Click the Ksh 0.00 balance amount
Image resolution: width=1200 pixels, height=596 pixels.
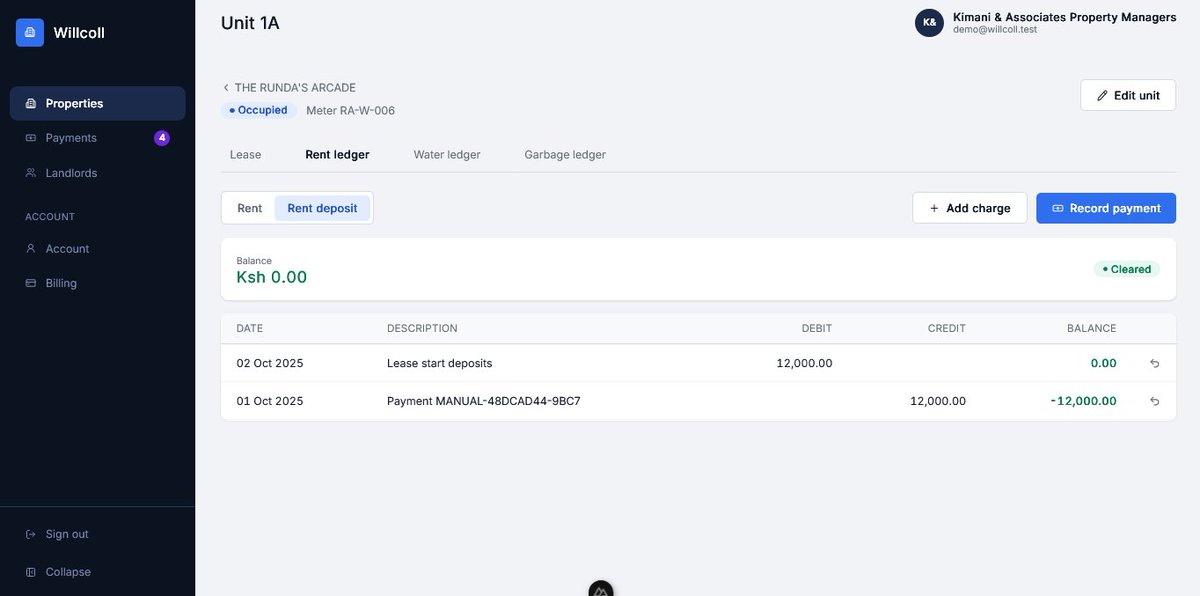point(272,277)
